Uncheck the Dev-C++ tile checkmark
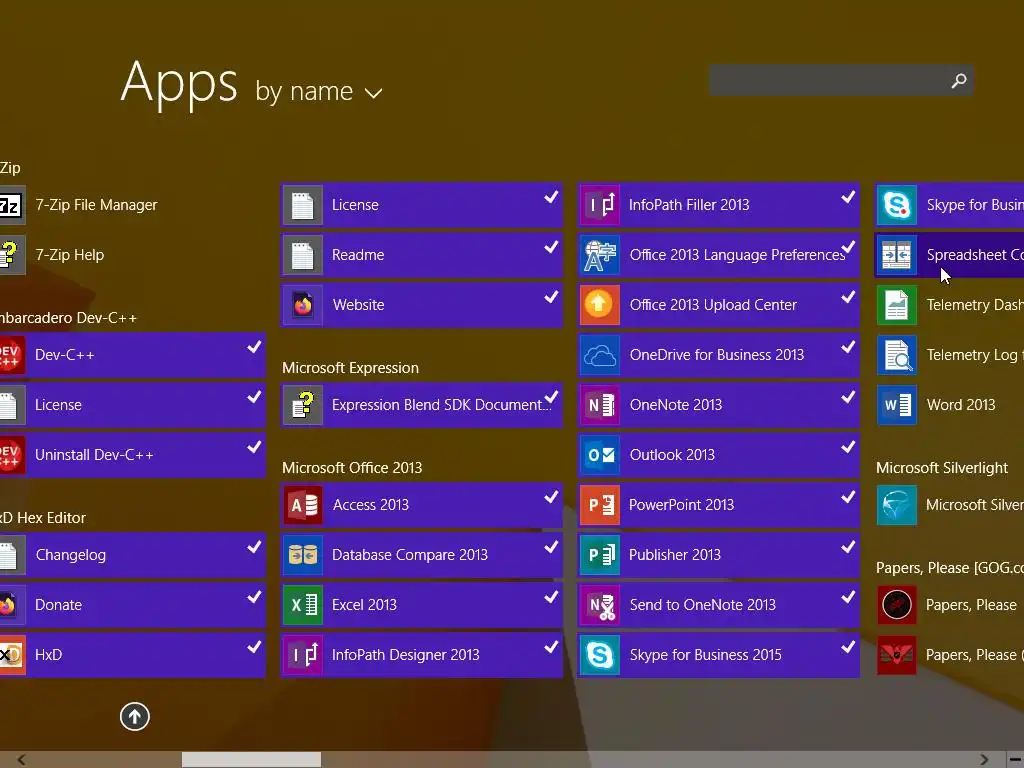This screenshot has height=768, width=1024. [254, 347]
